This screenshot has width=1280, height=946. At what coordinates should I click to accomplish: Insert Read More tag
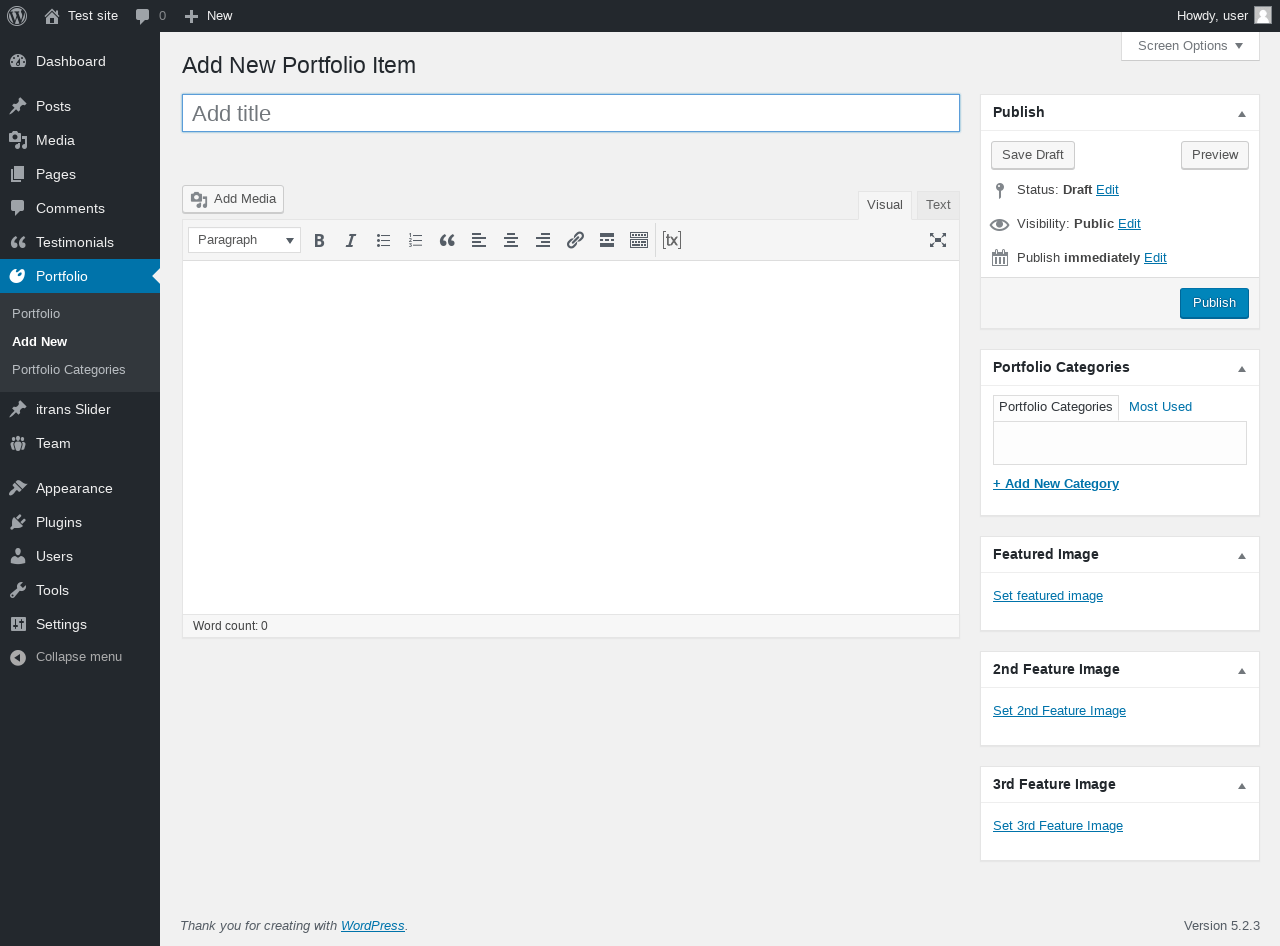[x=607, y=240]
